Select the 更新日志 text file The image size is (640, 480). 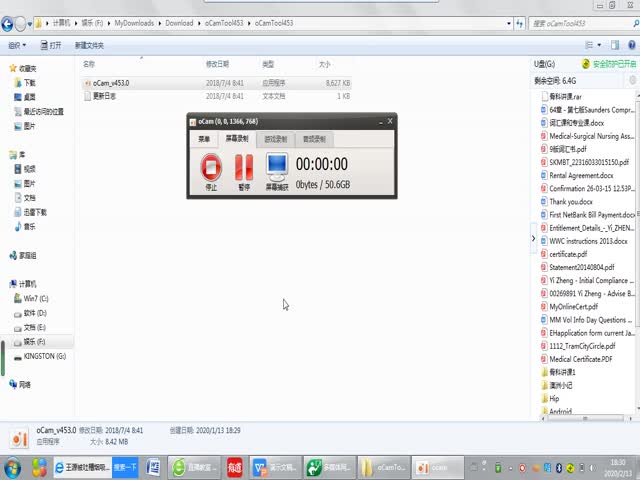[105, 96]
